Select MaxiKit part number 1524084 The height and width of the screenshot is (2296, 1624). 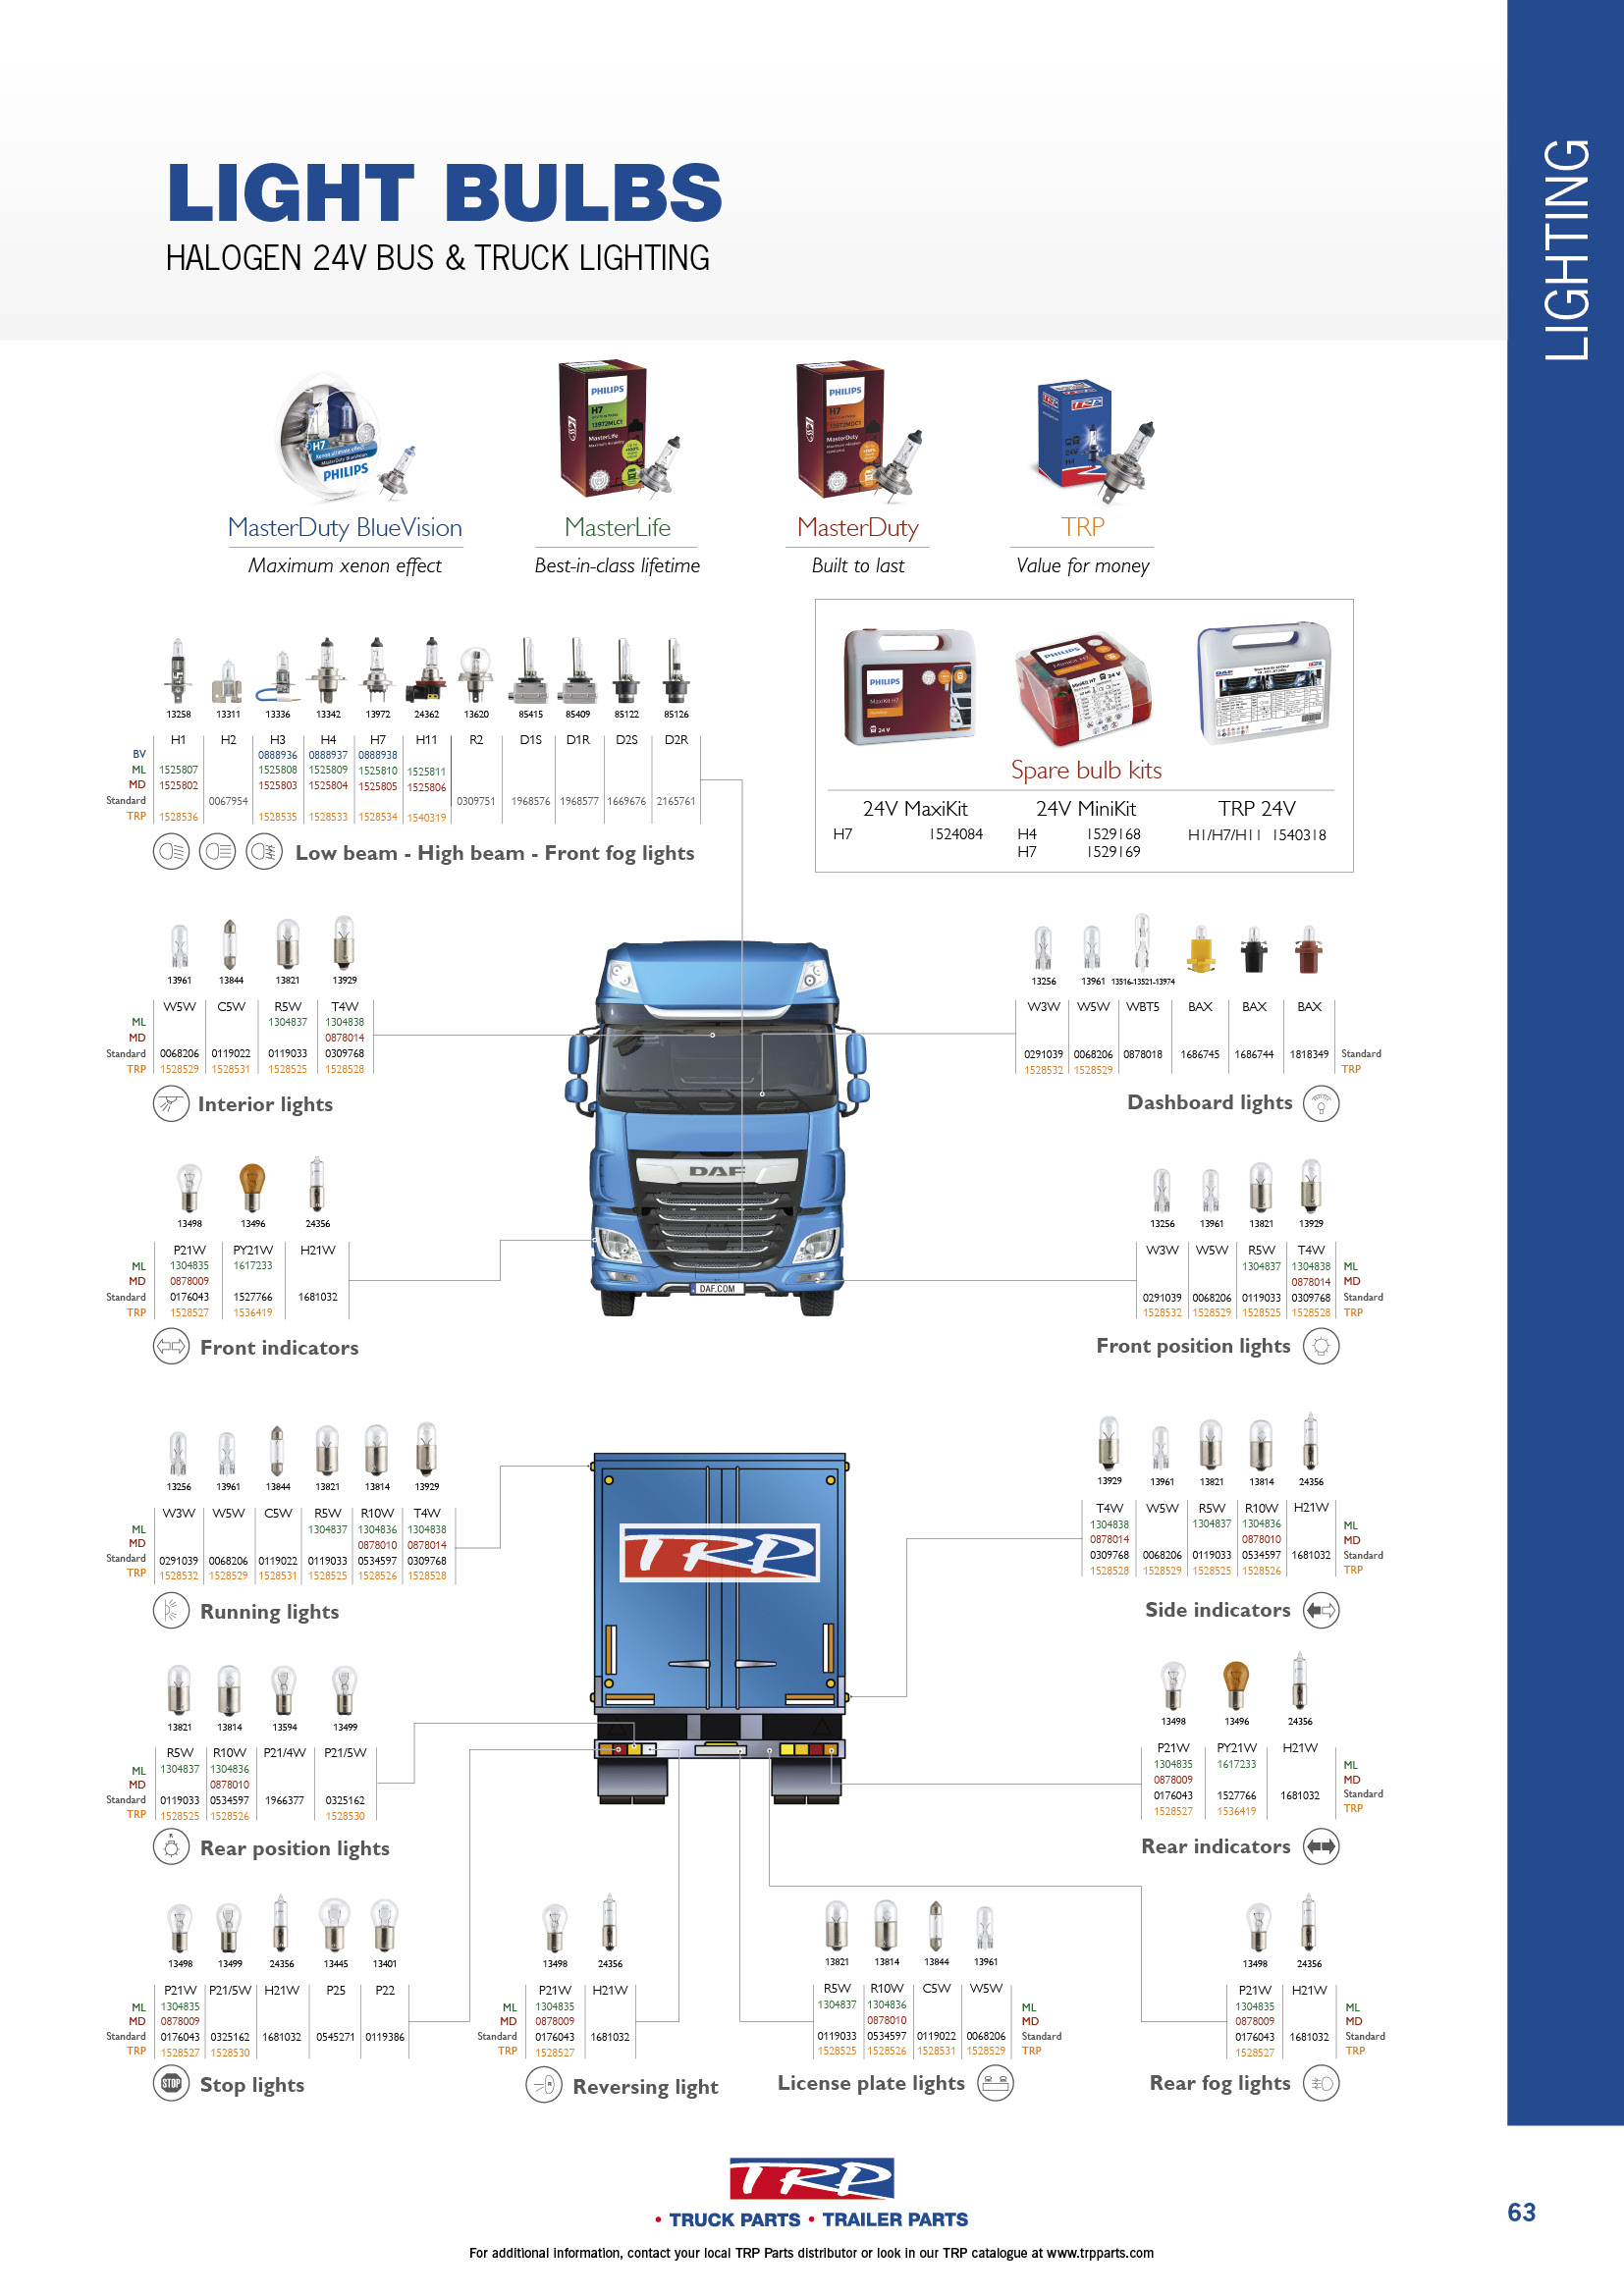pyautogui.click(x=956, y=834)
